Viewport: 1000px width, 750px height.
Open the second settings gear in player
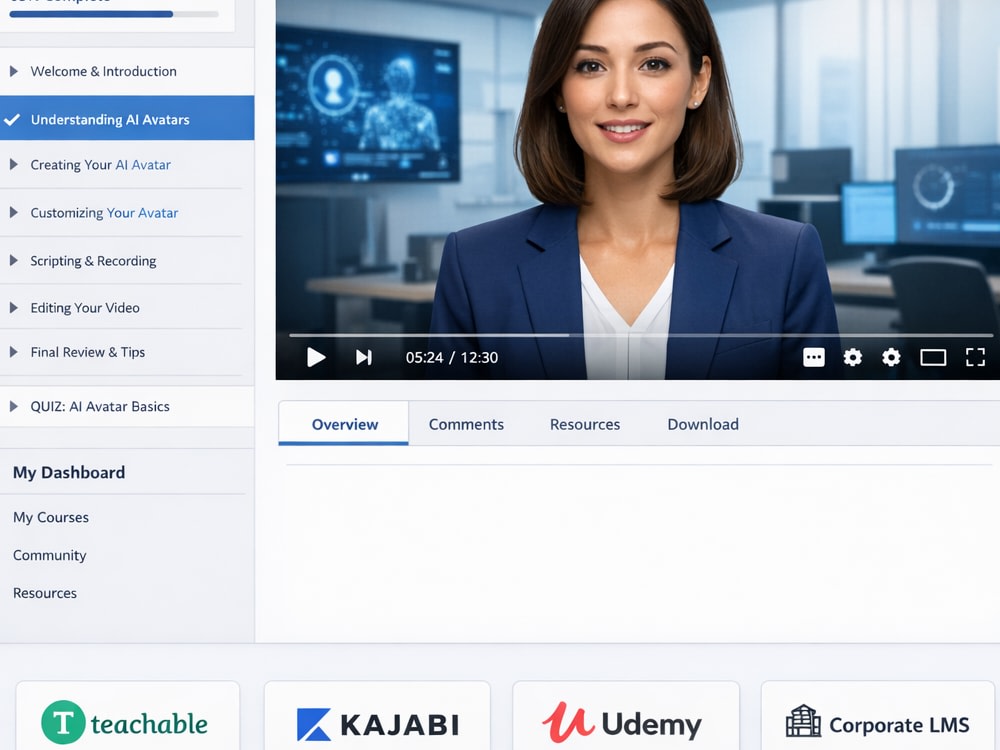891,357
